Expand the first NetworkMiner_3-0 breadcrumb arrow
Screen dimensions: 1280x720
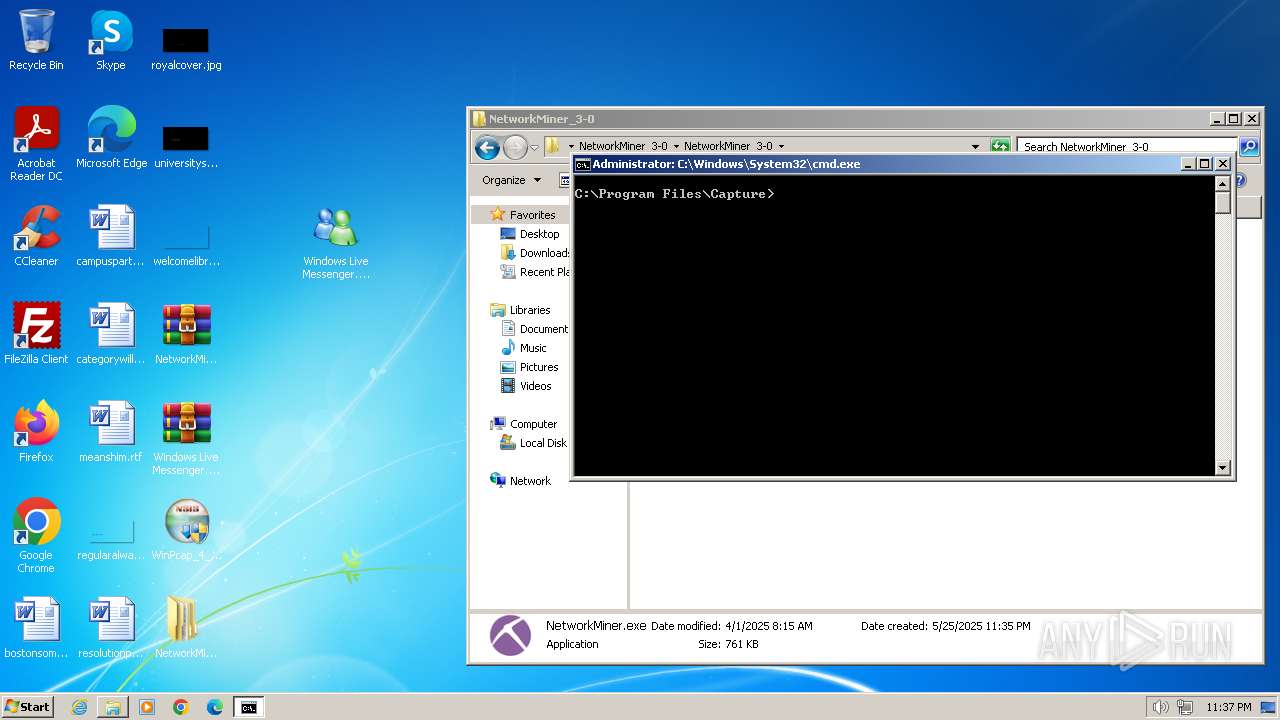coord(676,146)
